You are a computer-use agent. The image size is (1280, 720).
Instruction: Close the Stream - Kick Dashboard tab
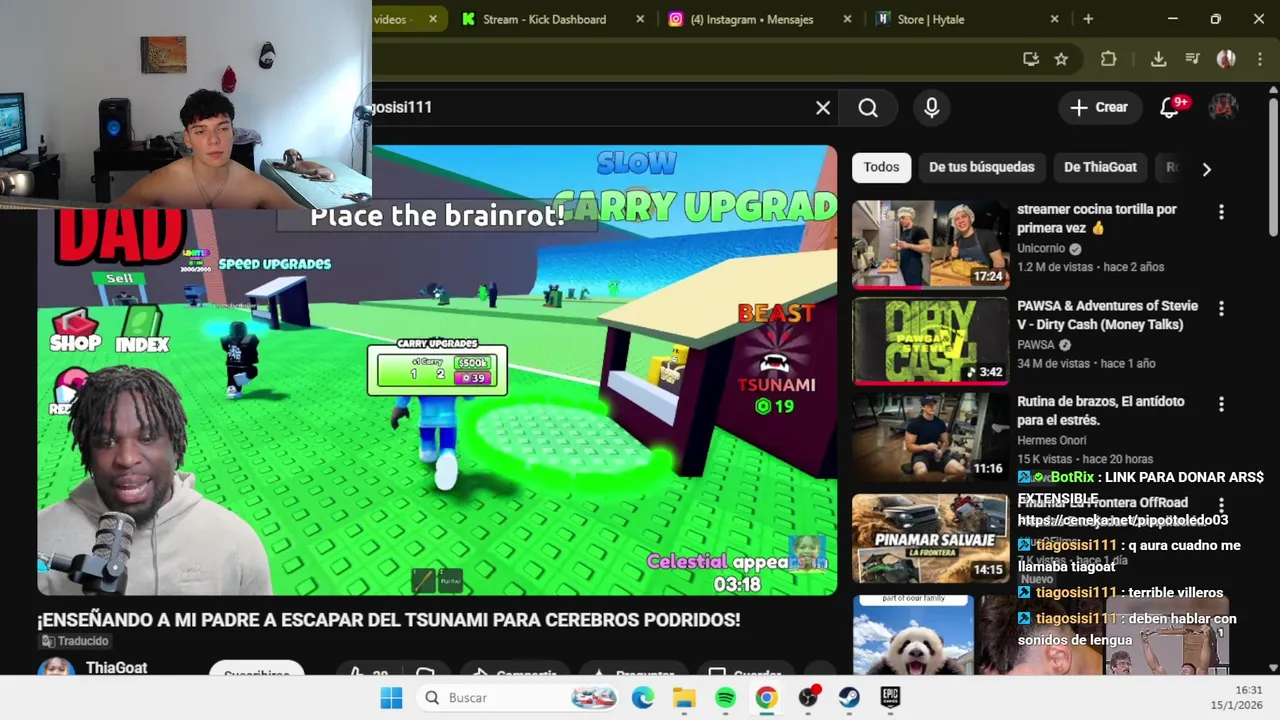[x=640, y=19]
